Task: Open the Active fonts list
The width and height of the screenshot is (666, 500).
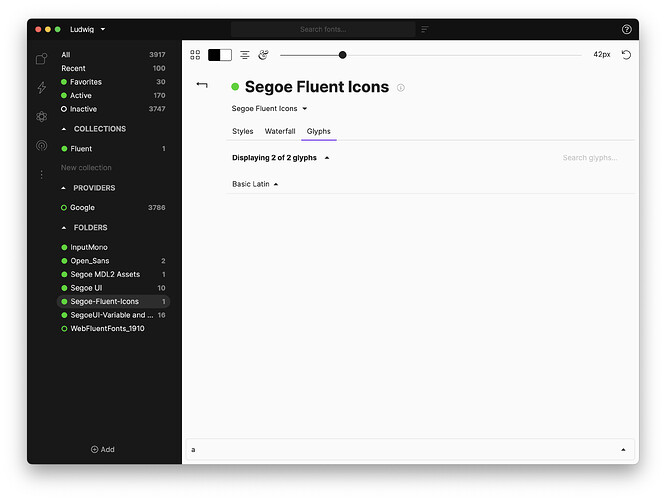Action: click(x=113, y=96)
